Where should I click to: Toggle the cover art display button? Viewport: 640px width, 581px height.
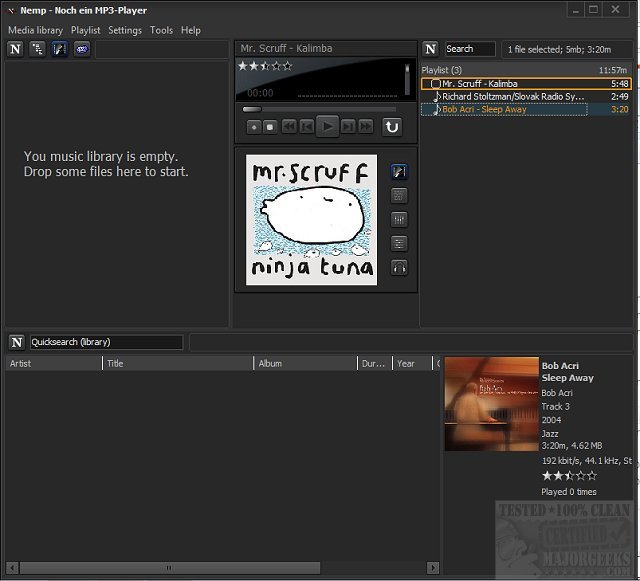(x=400, y=171)
